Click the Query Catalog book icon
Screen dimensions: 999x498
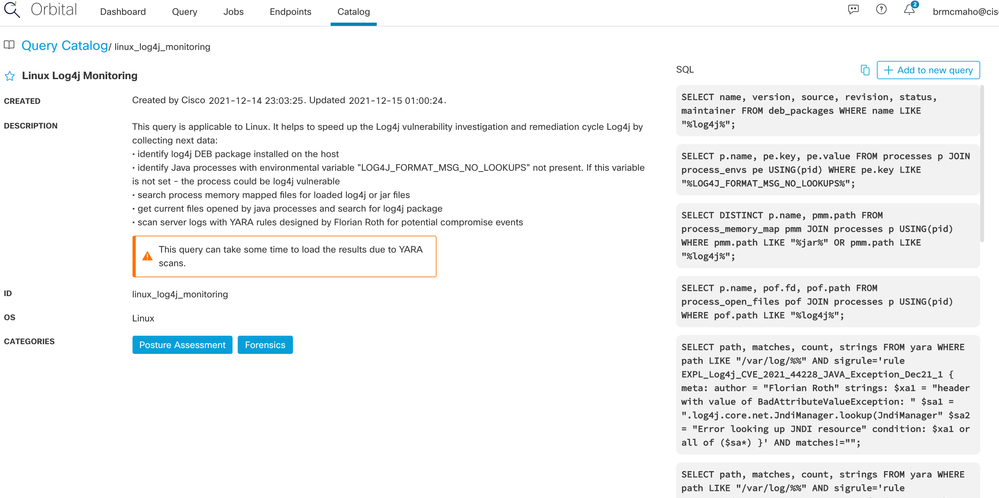pos(9,46)
